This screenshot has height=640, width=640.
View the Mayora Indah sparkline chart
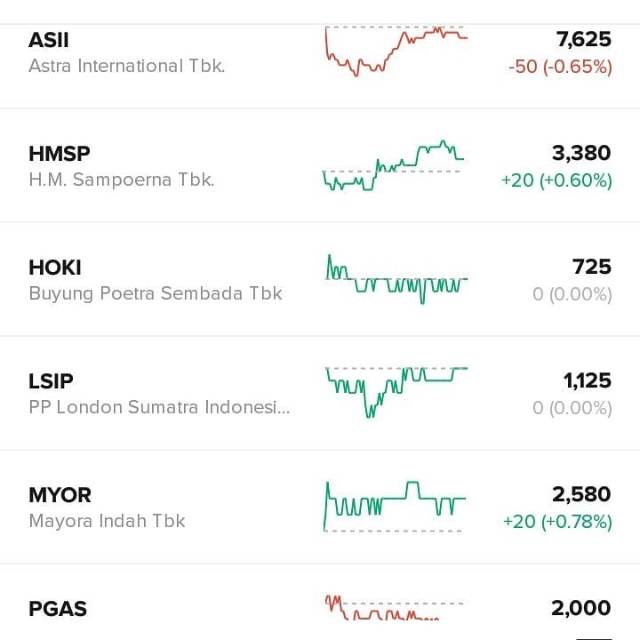pyautogui.click(x=396, y=503)
